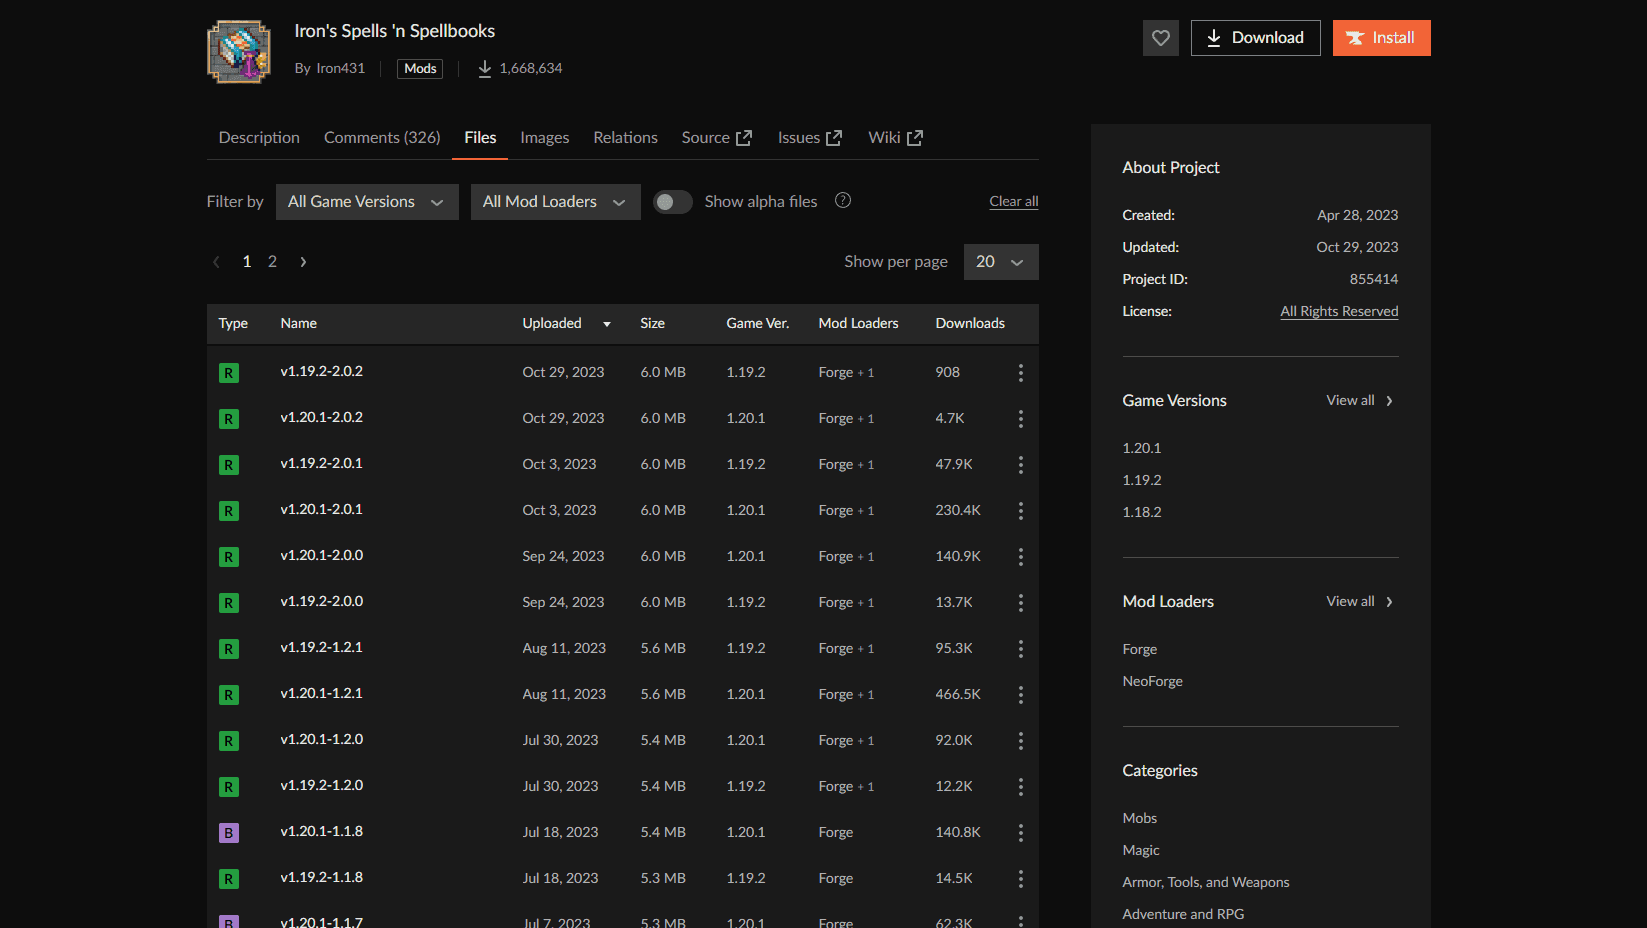
Task: Click the beta badge for v1.20.1-1.1.8
Action: 229,833
